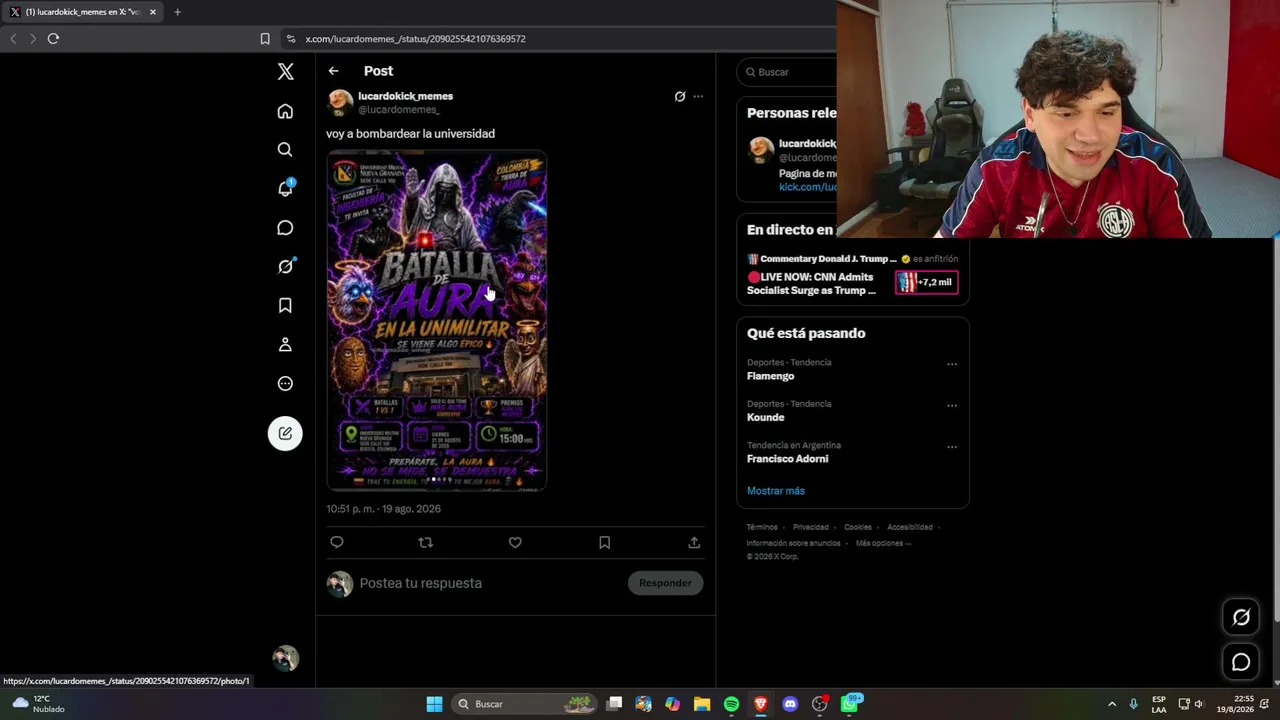This screenshot has width=1280, height=720.
Task: Open the Windows Start menu
Action: (434, 704)
